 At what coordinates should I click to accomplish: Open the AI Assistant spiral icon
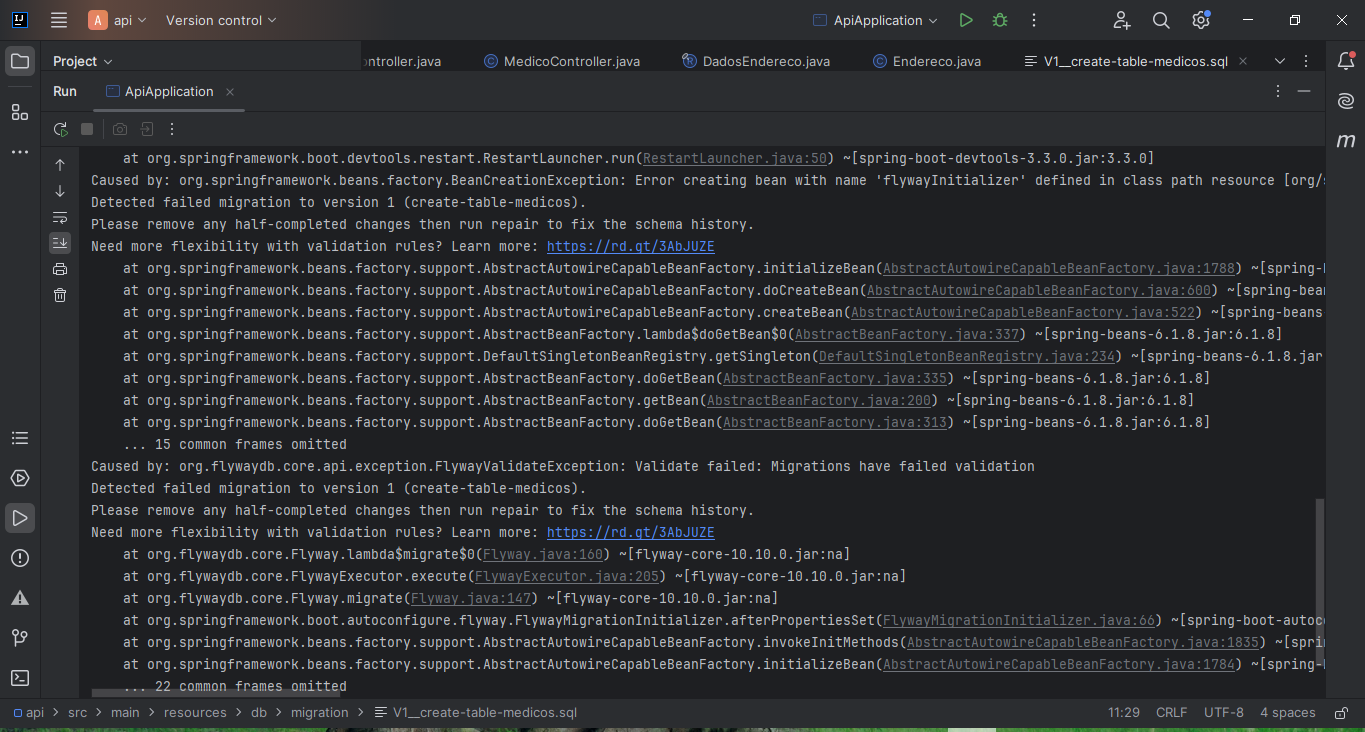(x=1346, y=101)
